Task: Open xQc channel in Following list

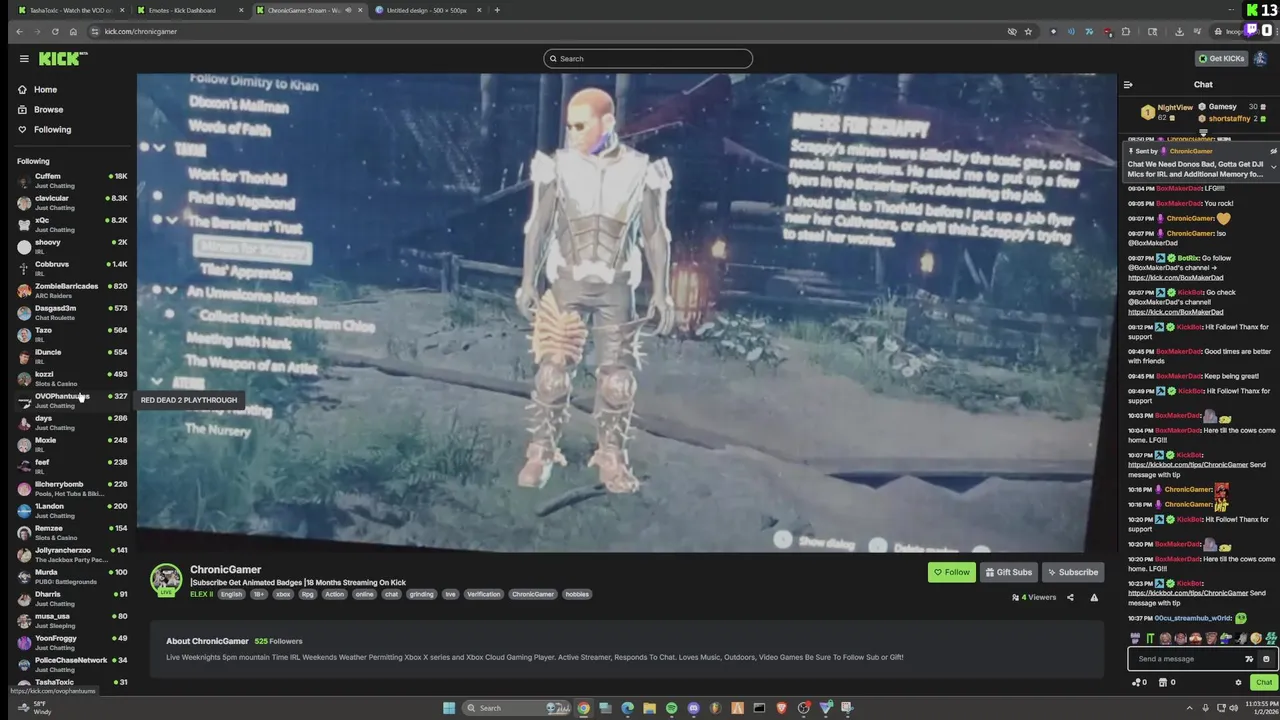Action: click(72, 224)
